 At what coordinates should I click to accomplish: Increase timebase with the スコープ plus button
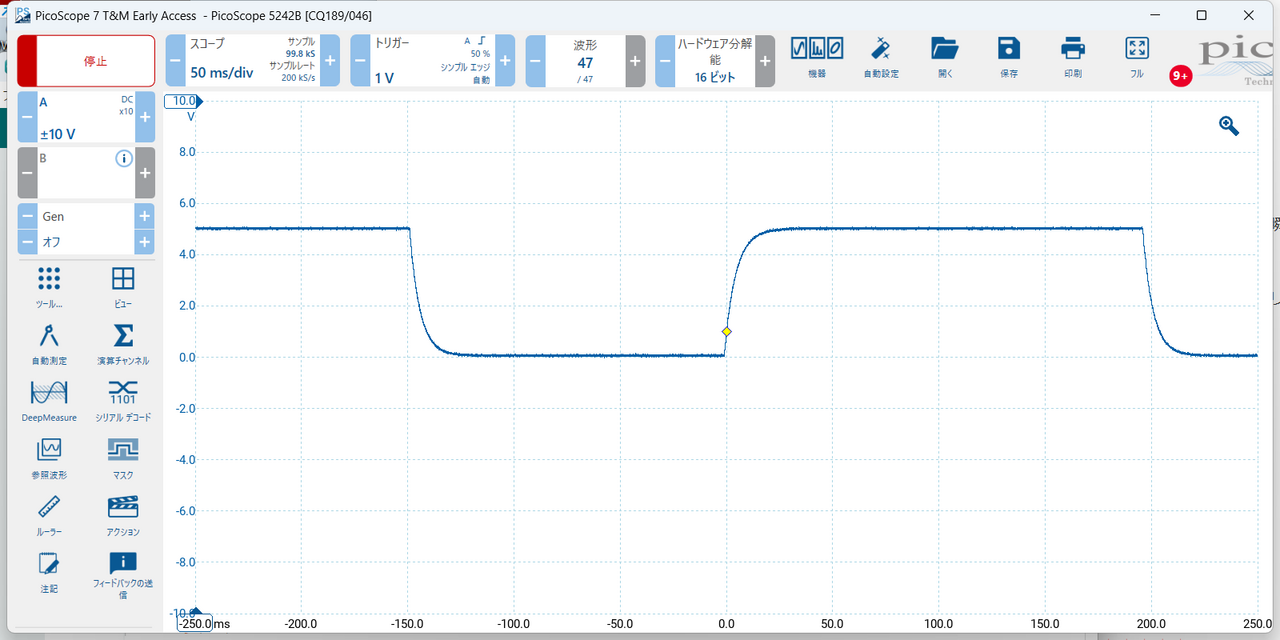[x=330, y=61]
